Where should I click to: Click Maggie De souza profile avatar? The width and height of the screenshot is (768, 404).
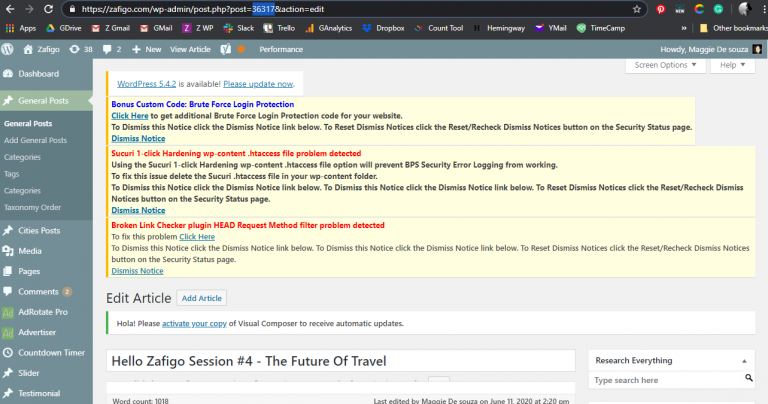tap(757, 49)
